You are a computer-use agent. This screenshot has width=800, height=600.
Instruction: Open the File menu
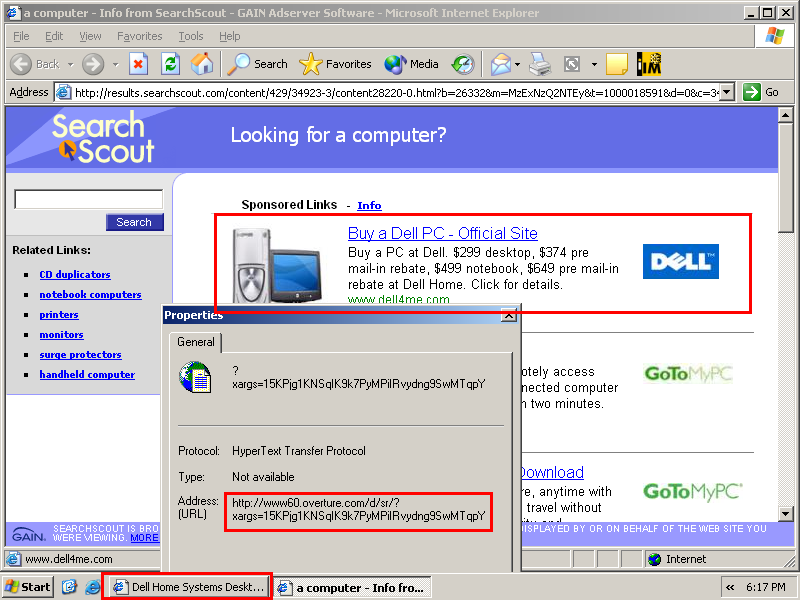(x=21, y=36)
